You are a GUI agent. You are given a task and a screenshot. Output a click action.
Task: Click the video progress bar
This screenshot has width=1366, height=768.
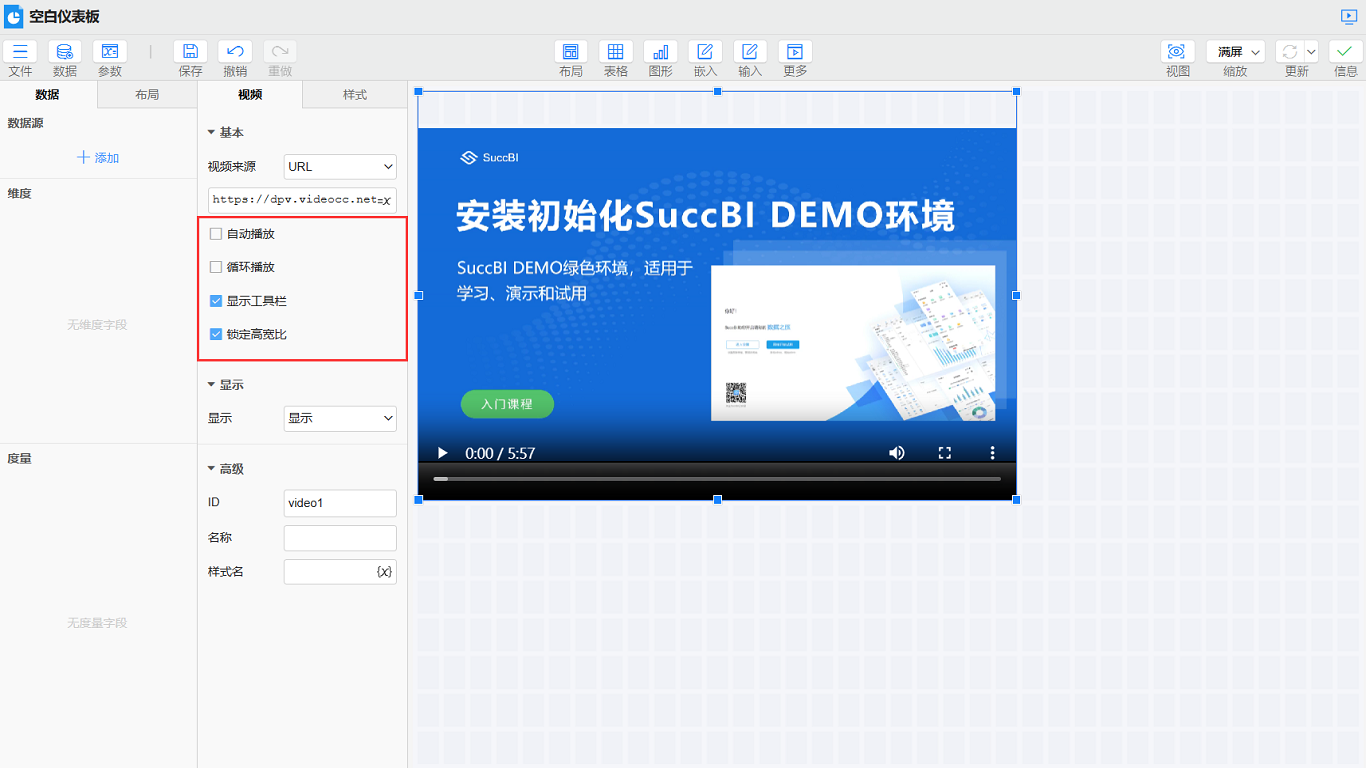point(716,479)
